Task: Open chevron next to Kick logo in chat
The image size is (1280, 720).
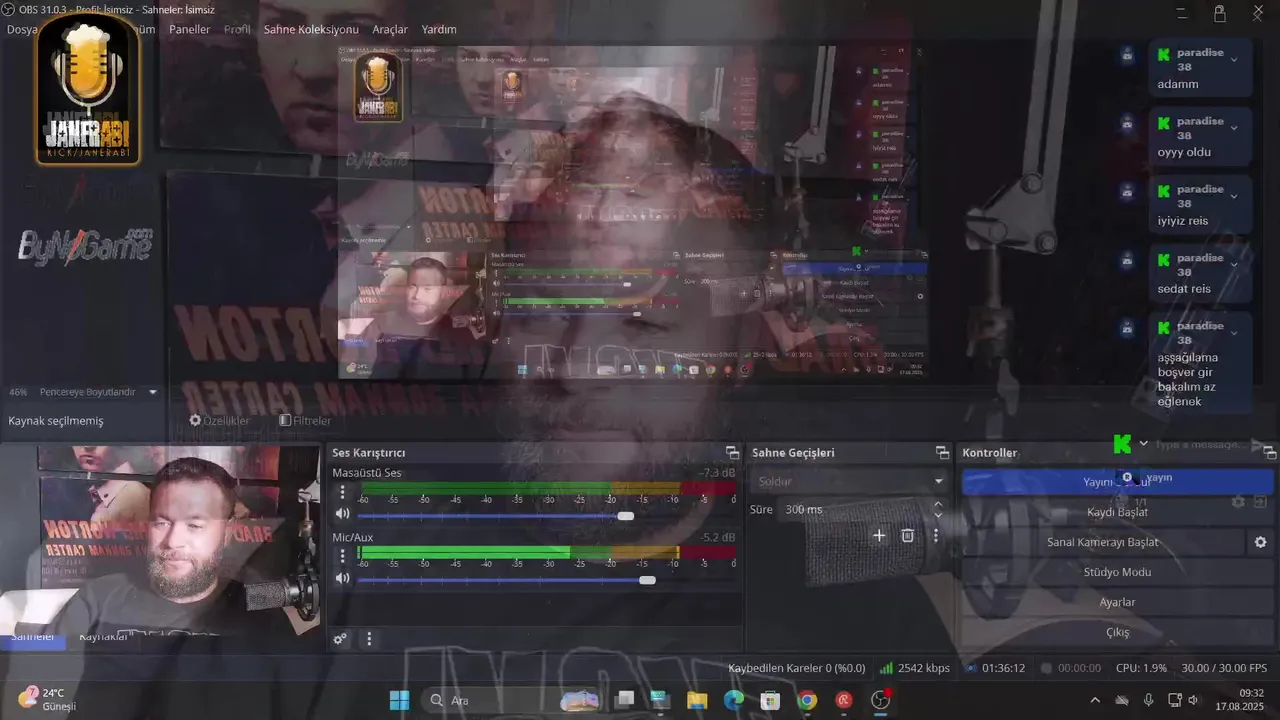Action: (1143, 444)
